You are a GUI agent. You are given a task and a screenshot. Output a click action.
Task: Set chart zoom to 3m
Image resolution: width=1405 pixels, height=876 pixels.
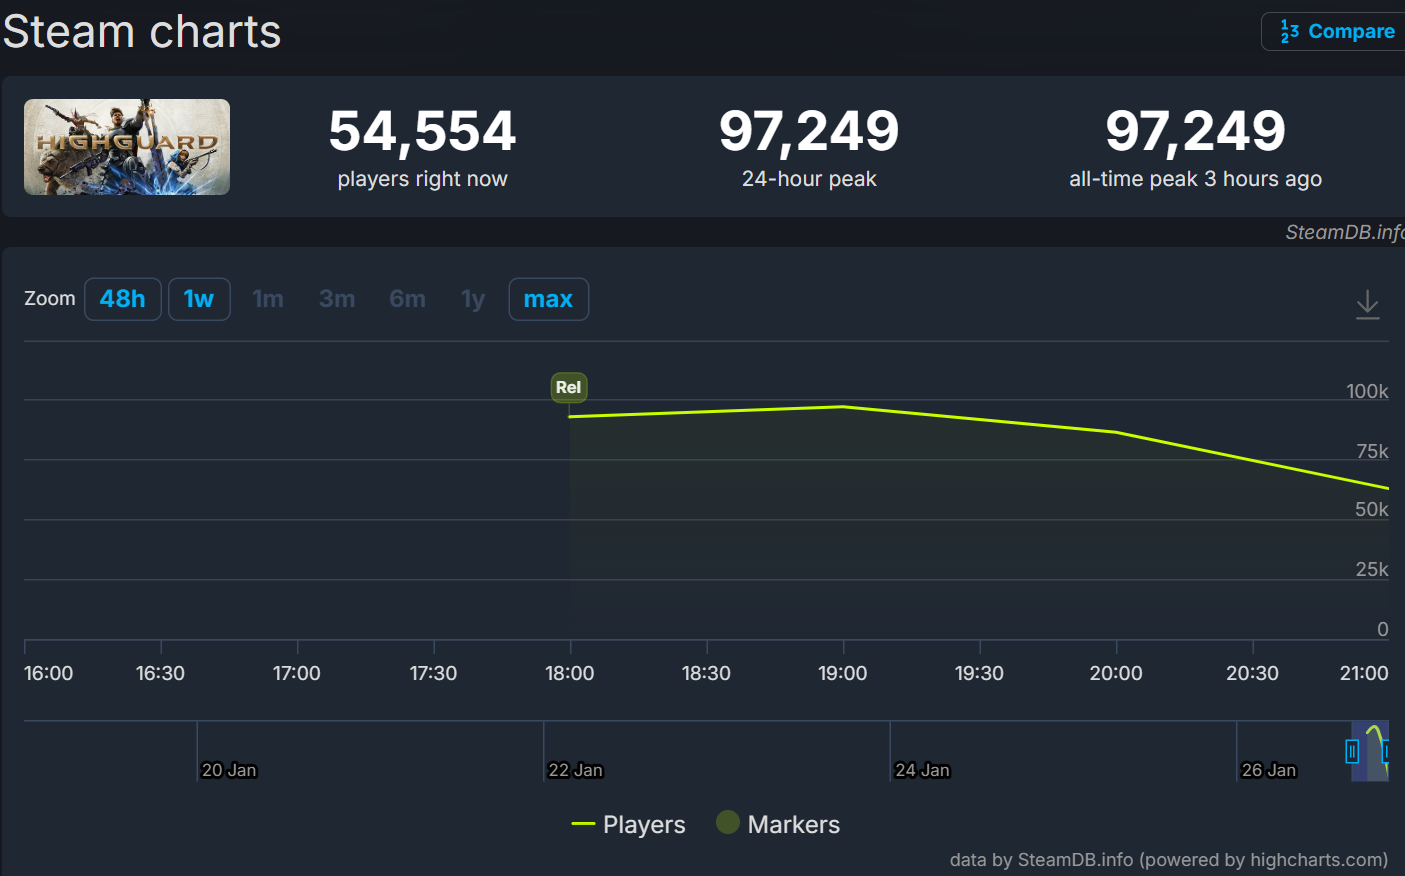click(x=337, y=299)
